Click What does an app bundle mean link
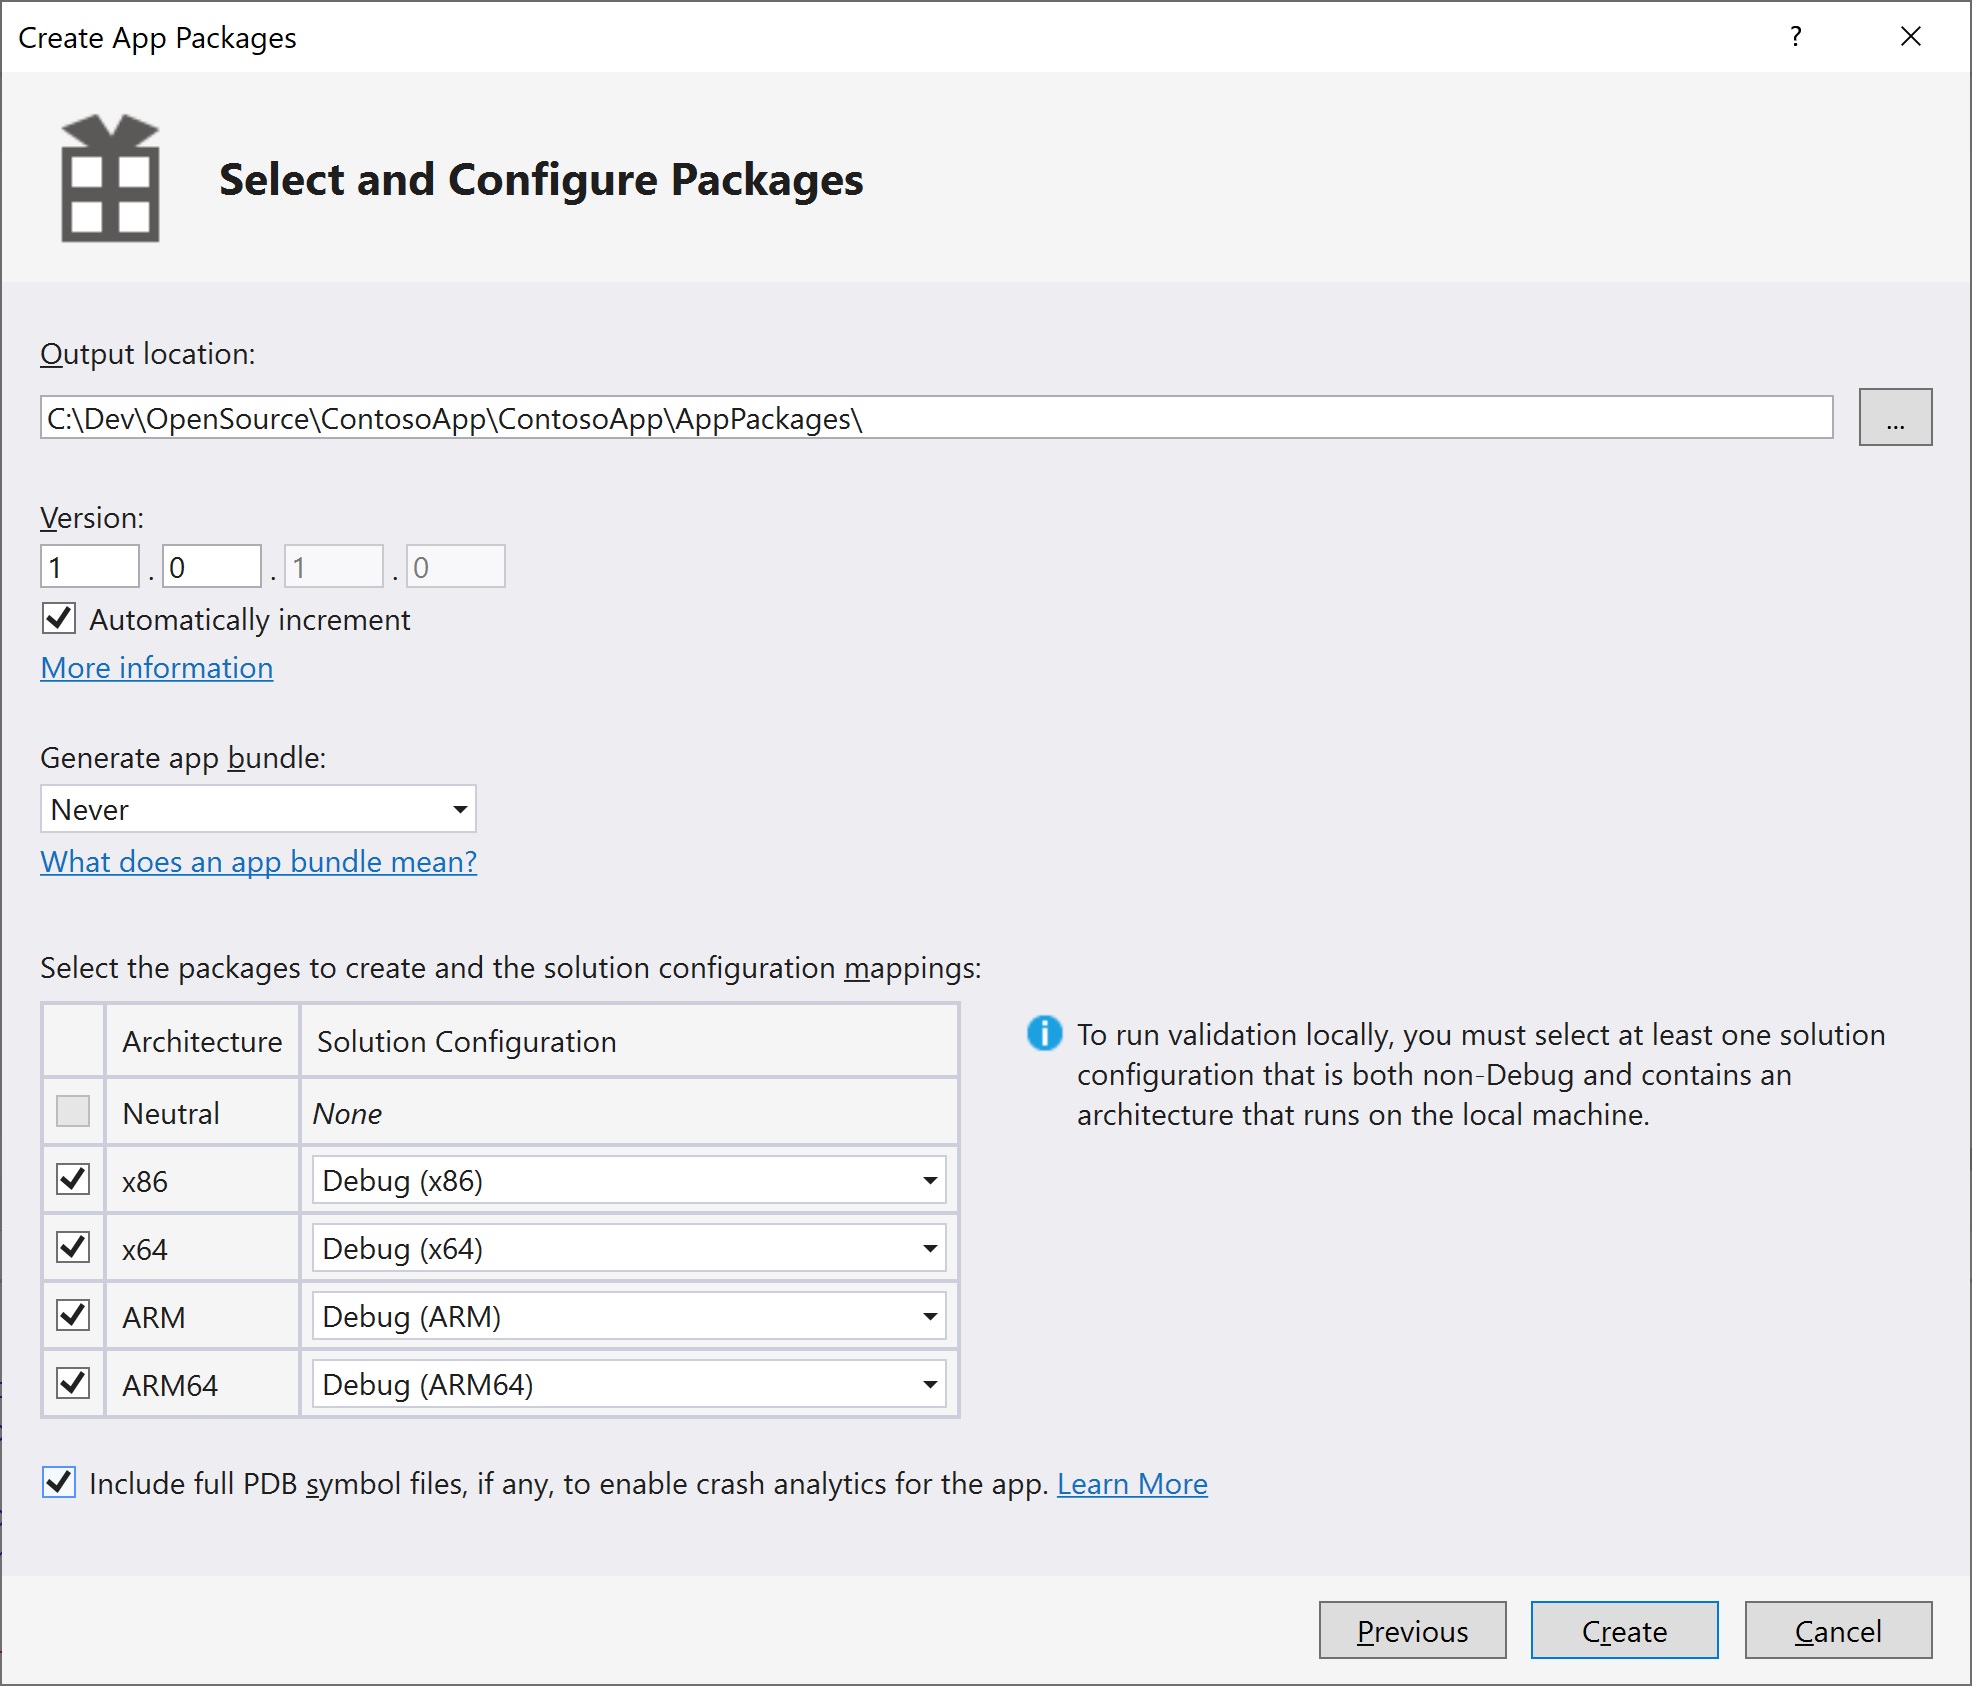This screenshot has height=1686, width=1972. point(259,860)
